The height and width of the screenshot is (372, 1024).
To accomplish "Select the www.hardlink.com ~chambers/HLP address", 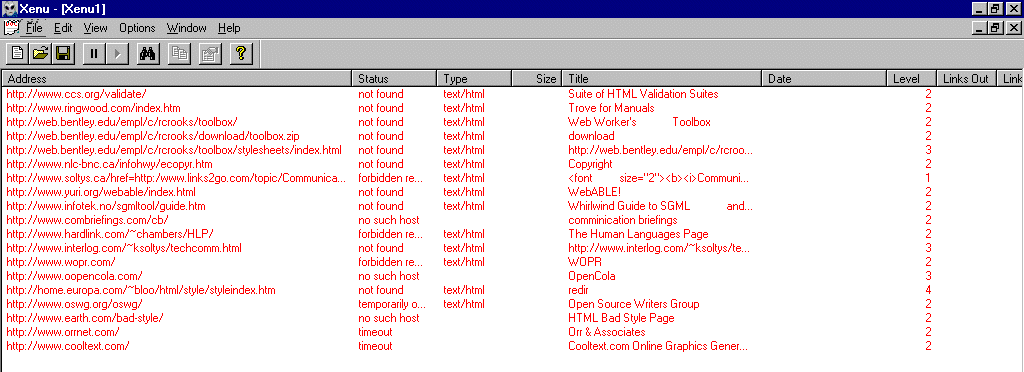I will pos(110,234).
